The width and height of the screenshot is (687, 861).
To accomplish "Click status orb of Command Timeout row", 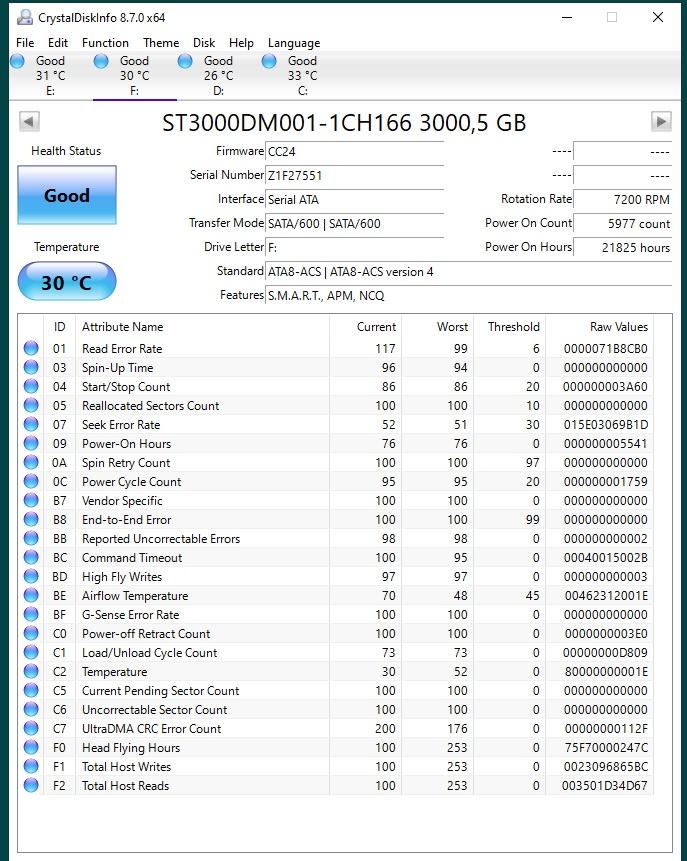I will (x=31, y=557).
